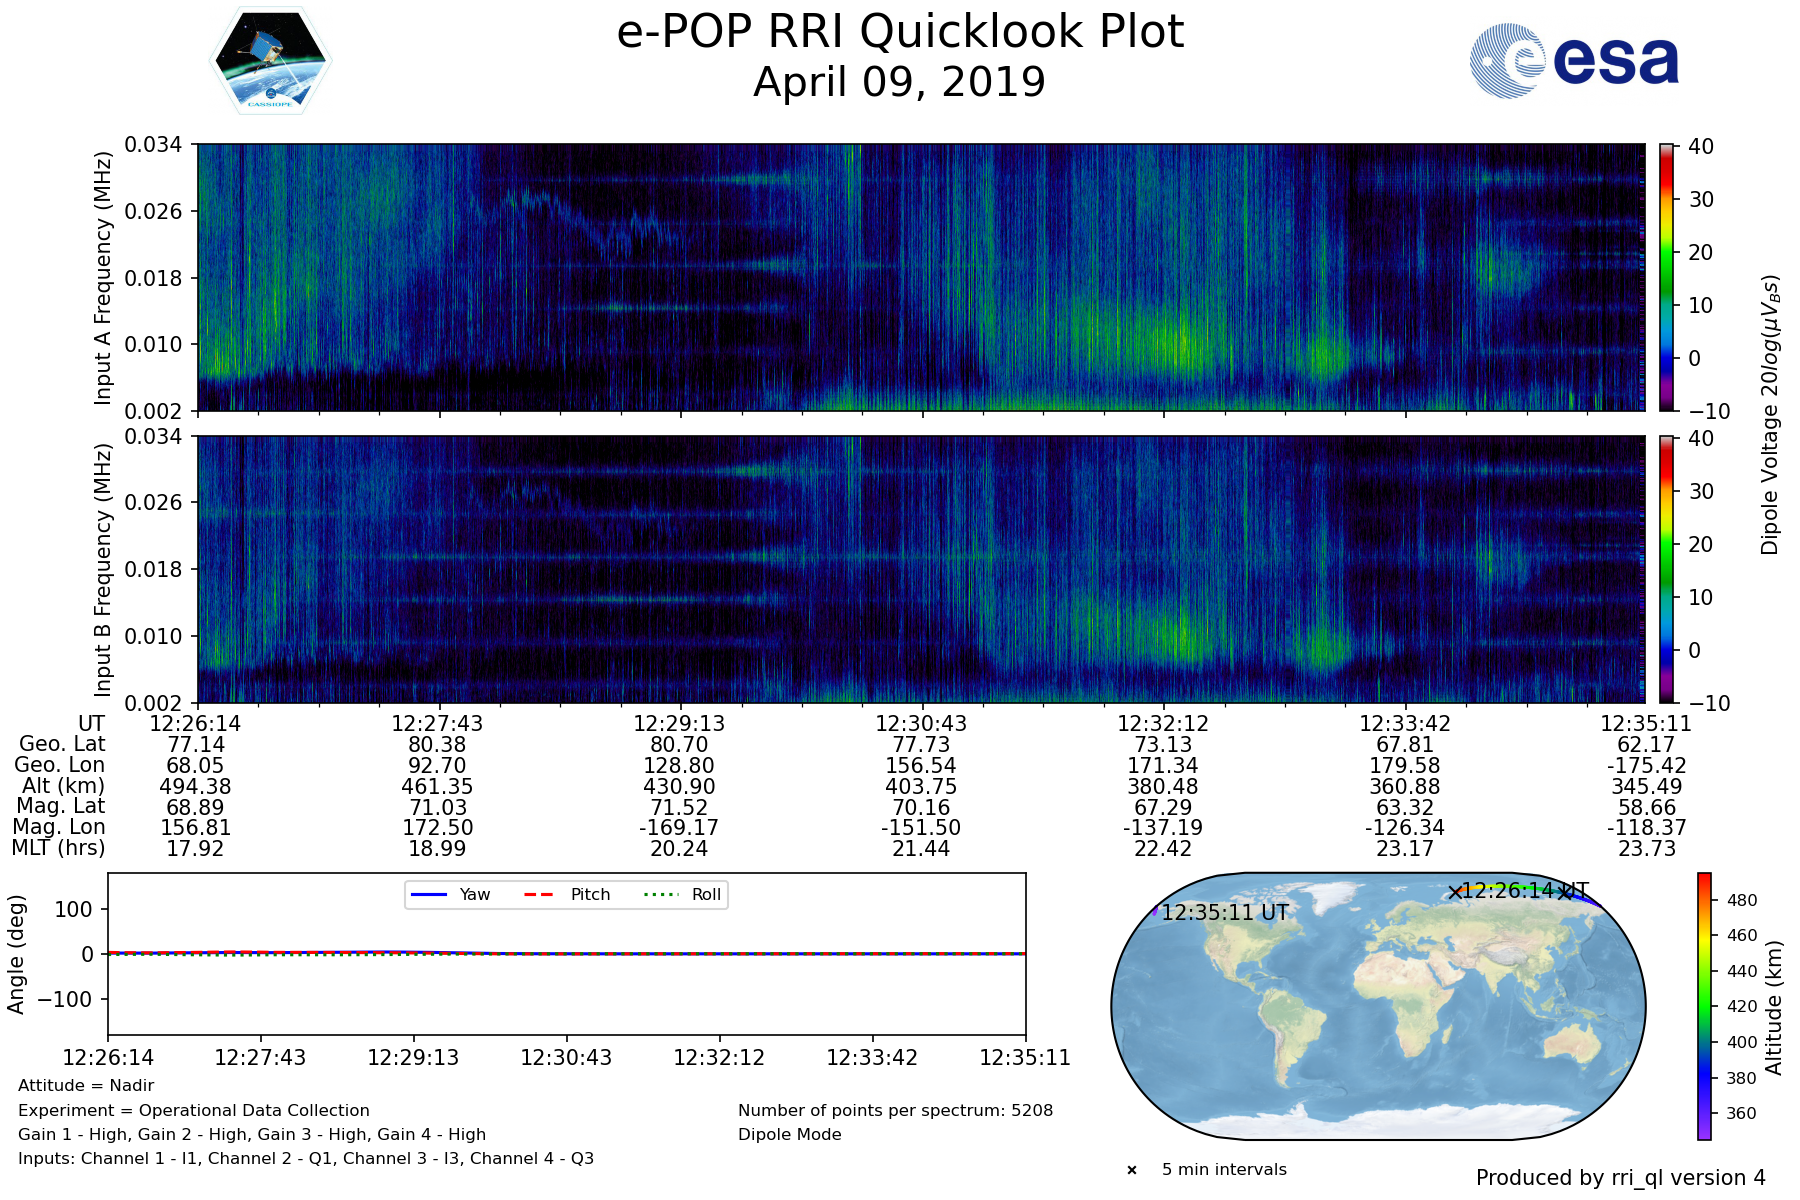Click the Input B dipole voltage colorbar
This screenshot has width=1800, height=1200.
[x=1667, y=569]
